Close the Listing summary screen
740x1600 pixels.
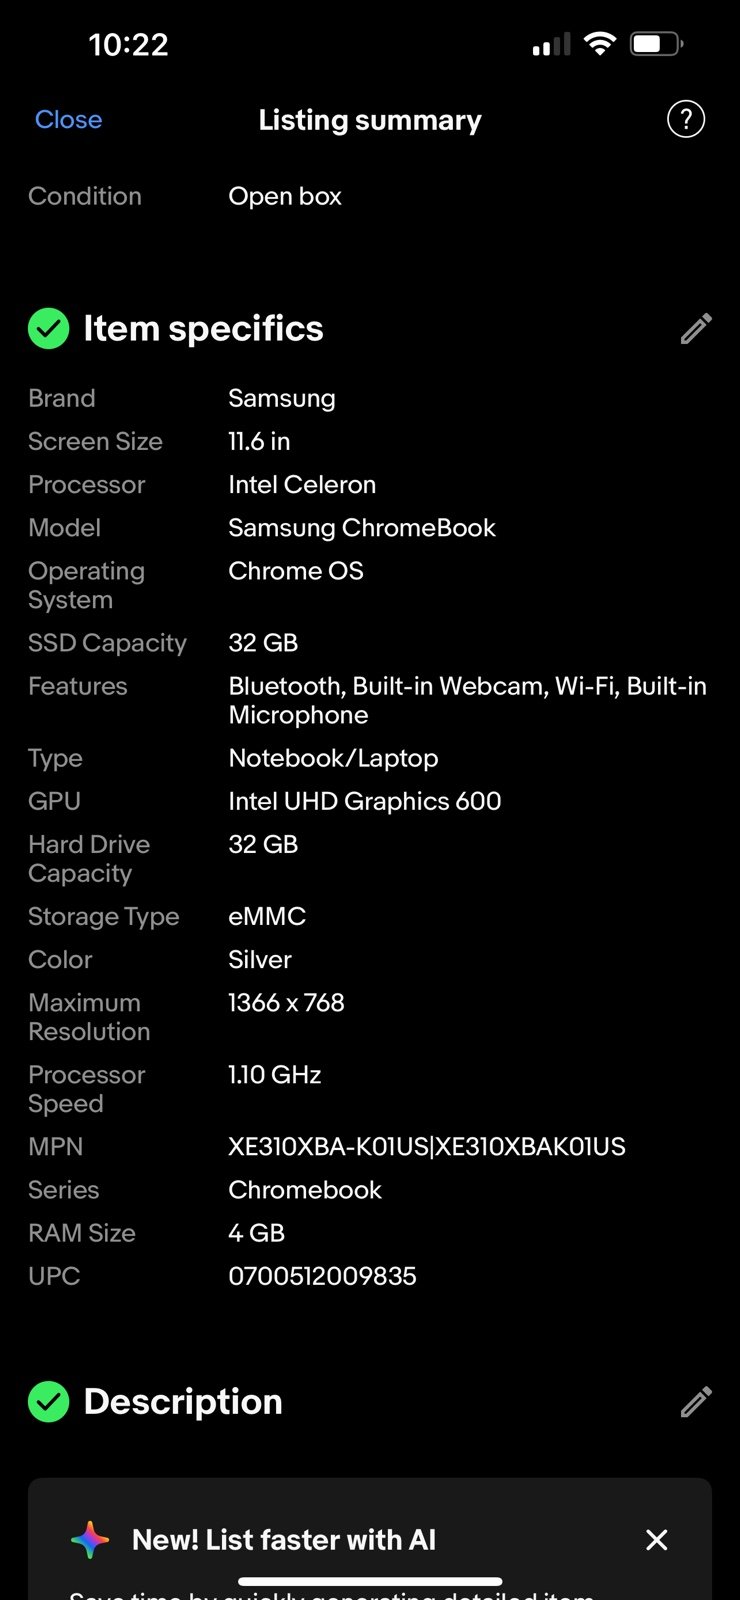[68, 120]
